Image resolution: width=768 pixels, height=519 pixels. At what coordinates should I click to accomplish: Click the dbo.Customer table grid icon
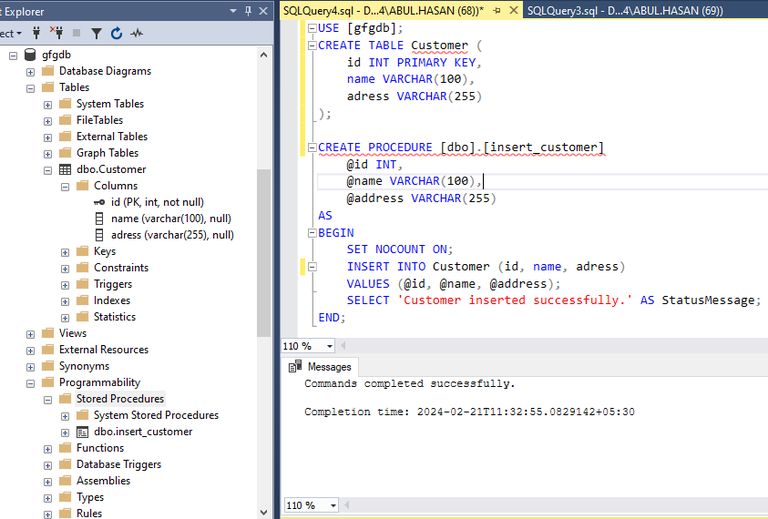[65, 169]
